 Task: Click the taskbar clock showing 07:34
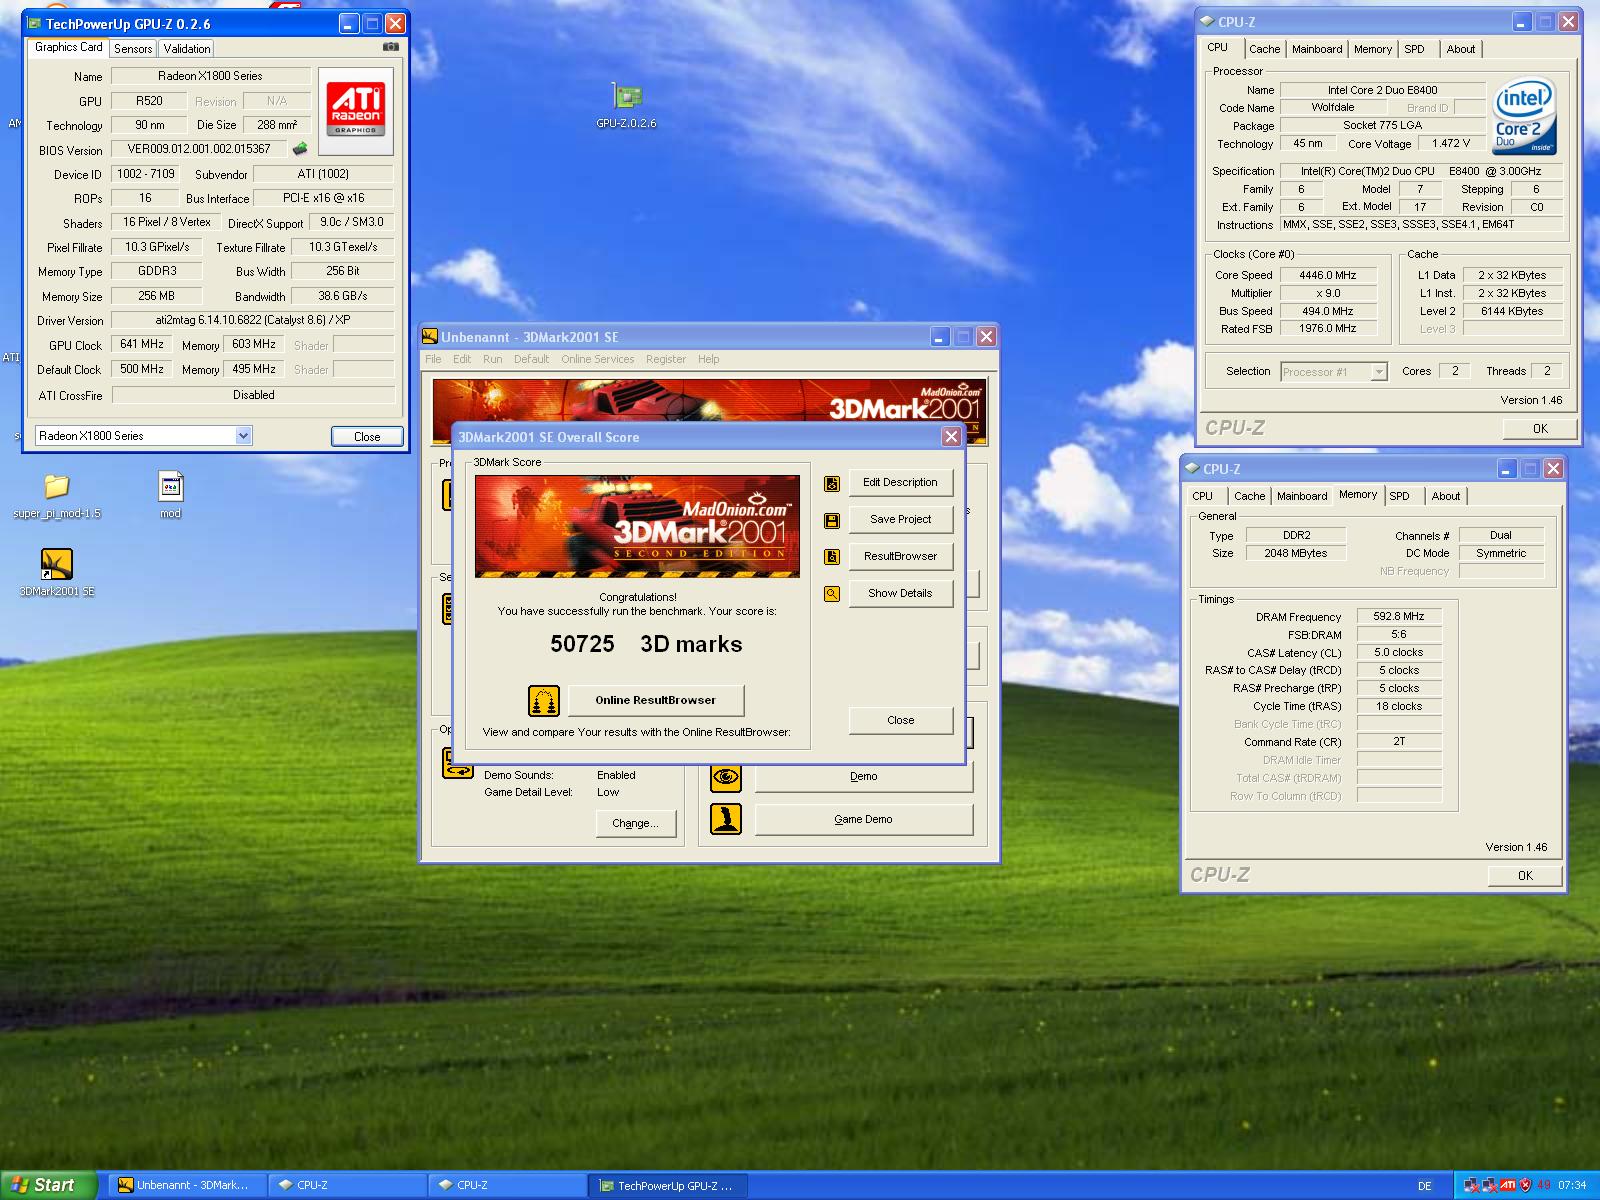(1572, 1185)
